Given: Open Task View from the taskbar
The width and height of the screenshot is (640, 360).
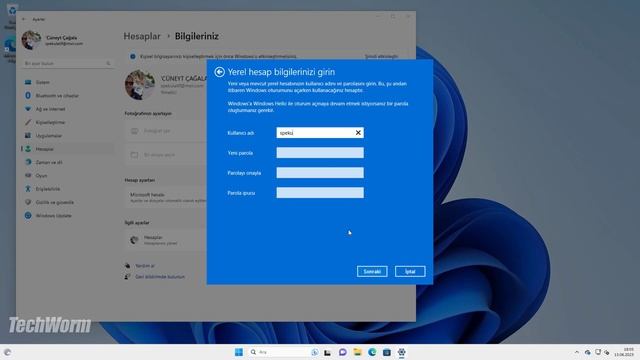Looking at the screenshot, I should (x=327, y=352).
